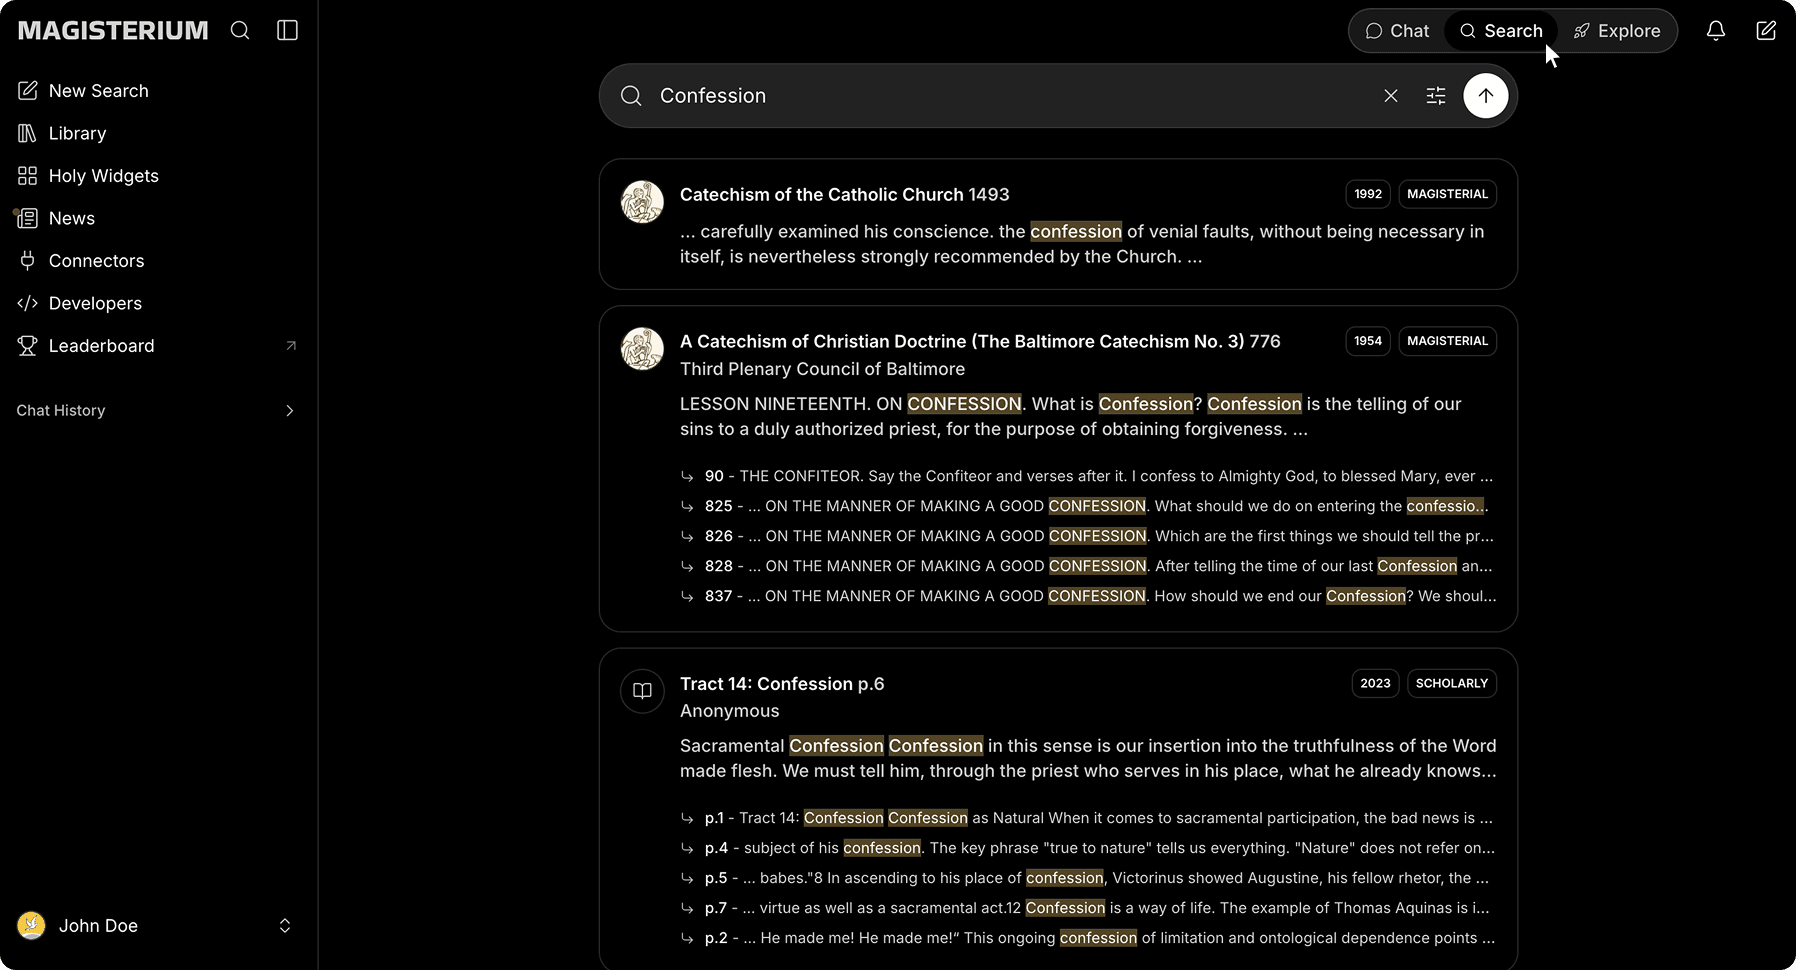Submit search with the arrow button

(x=1486, y=96)
